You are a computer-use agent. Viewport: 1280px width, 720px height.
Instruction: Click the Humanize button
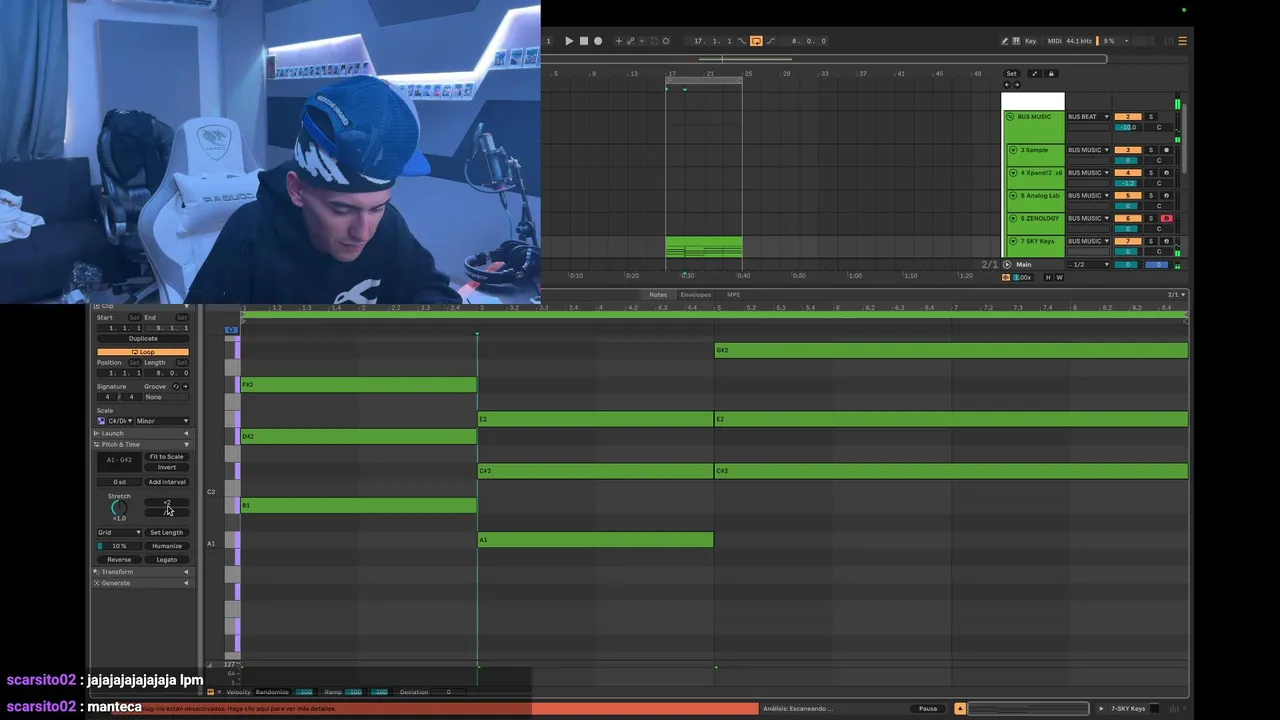[167, 546]
